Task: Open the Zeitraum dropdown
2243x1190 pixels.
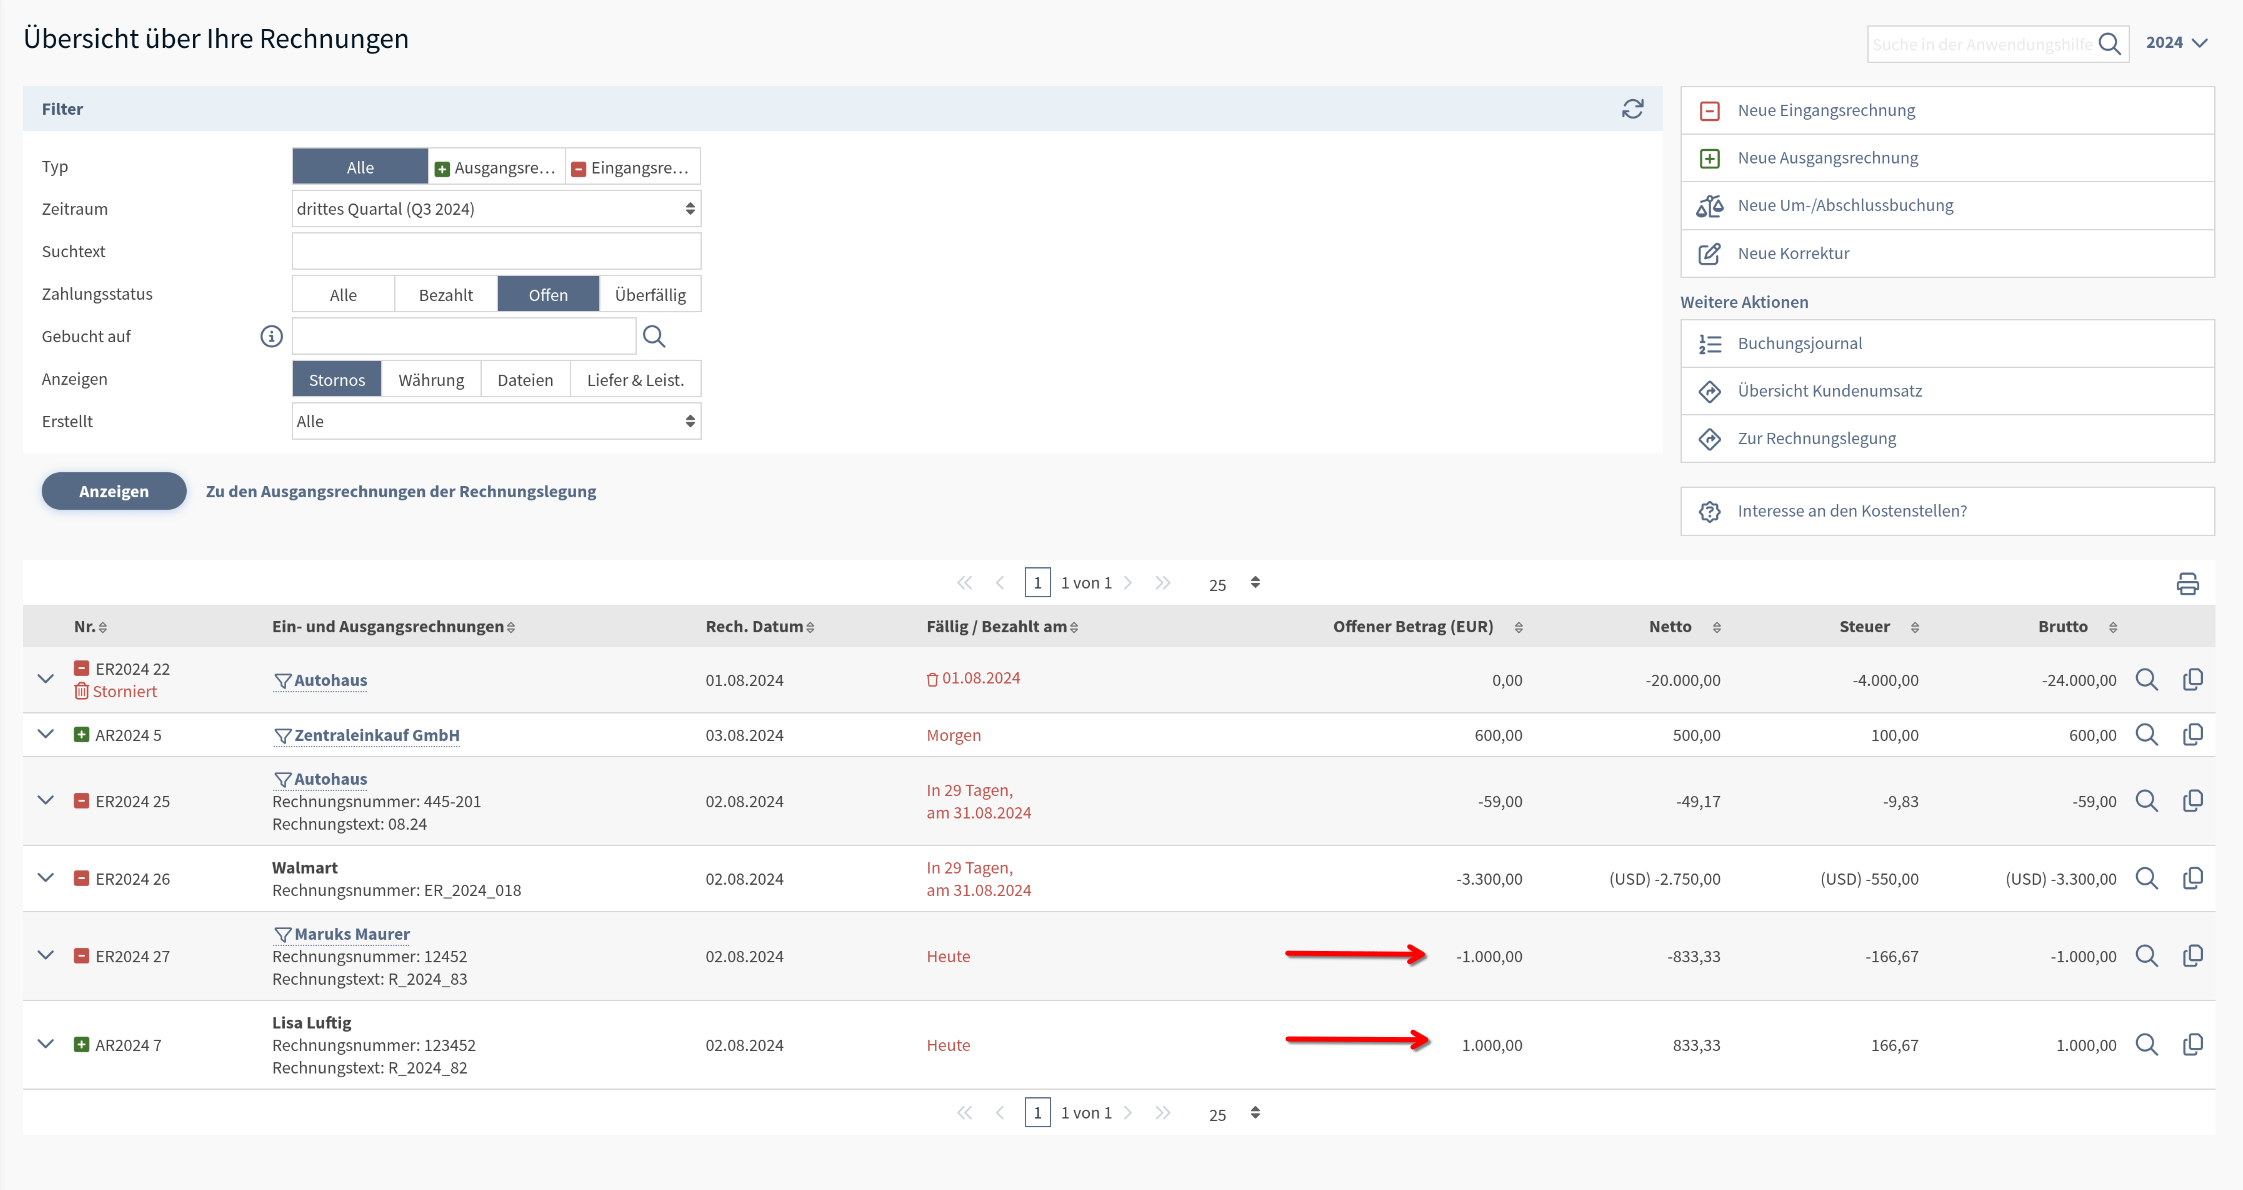Action: coord(496,209)
